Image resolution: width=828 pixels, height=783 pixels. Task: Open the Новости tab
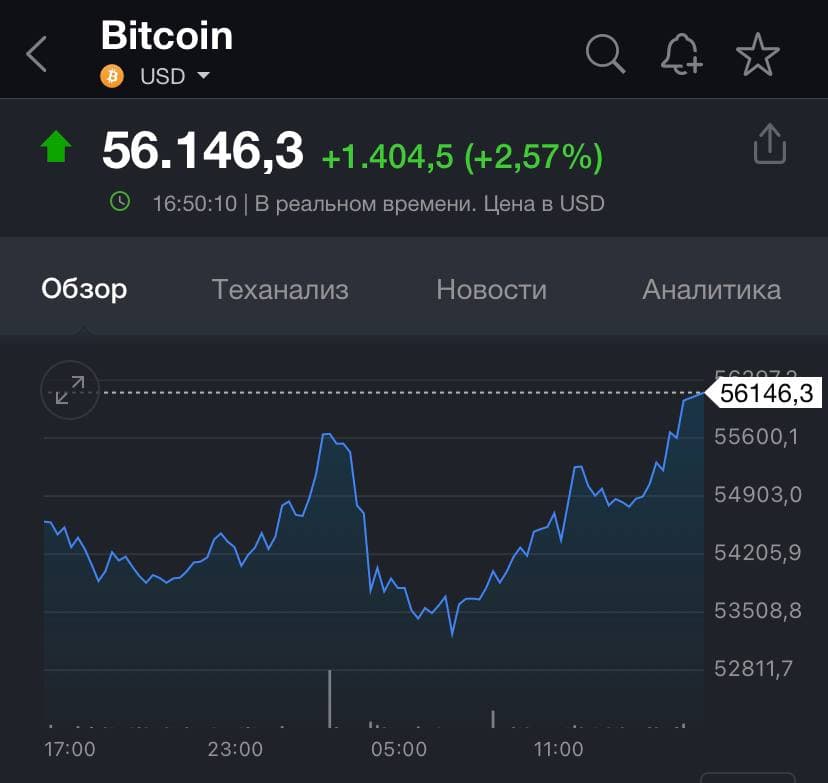(x=490, y=289)
